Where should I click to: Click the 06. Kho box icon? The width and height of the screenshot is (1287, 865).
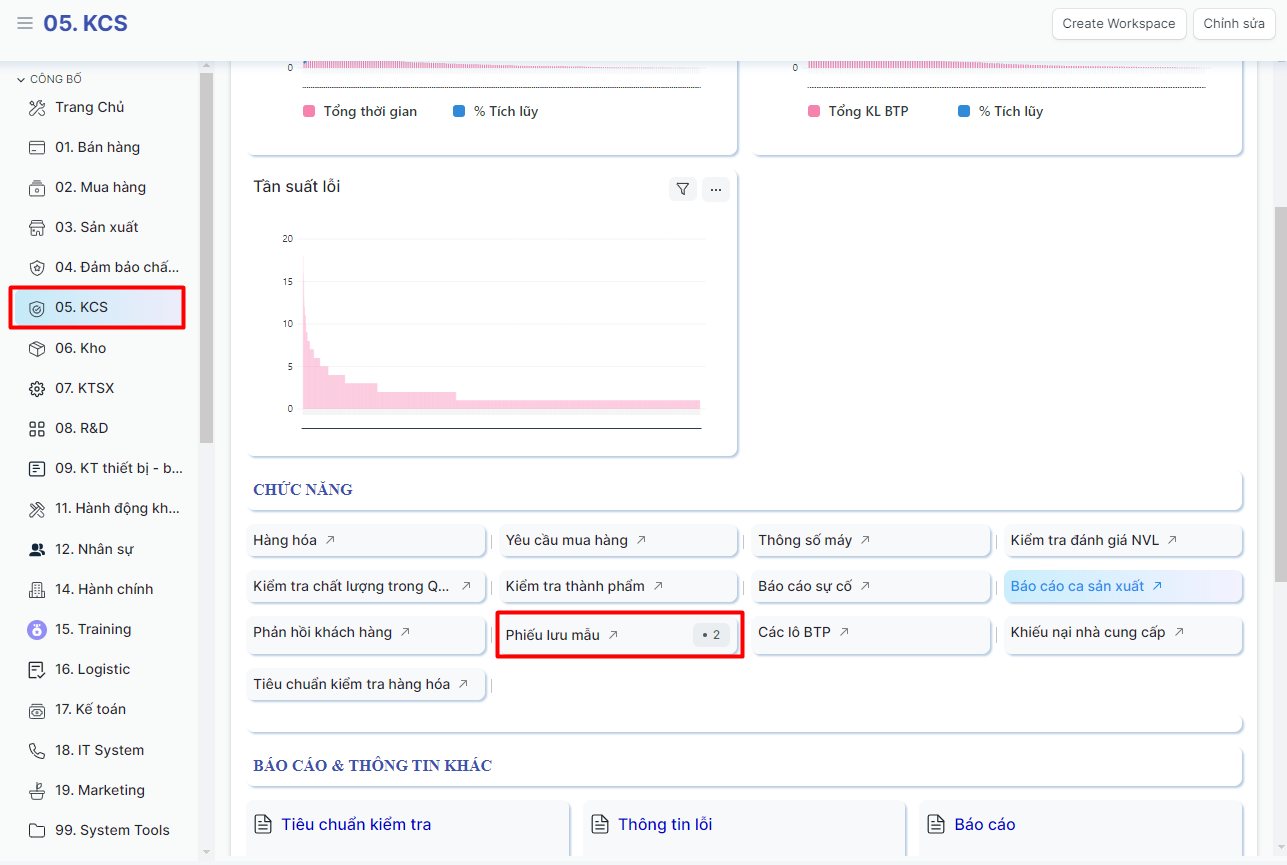pyautogui.click(x=37, y=348)
